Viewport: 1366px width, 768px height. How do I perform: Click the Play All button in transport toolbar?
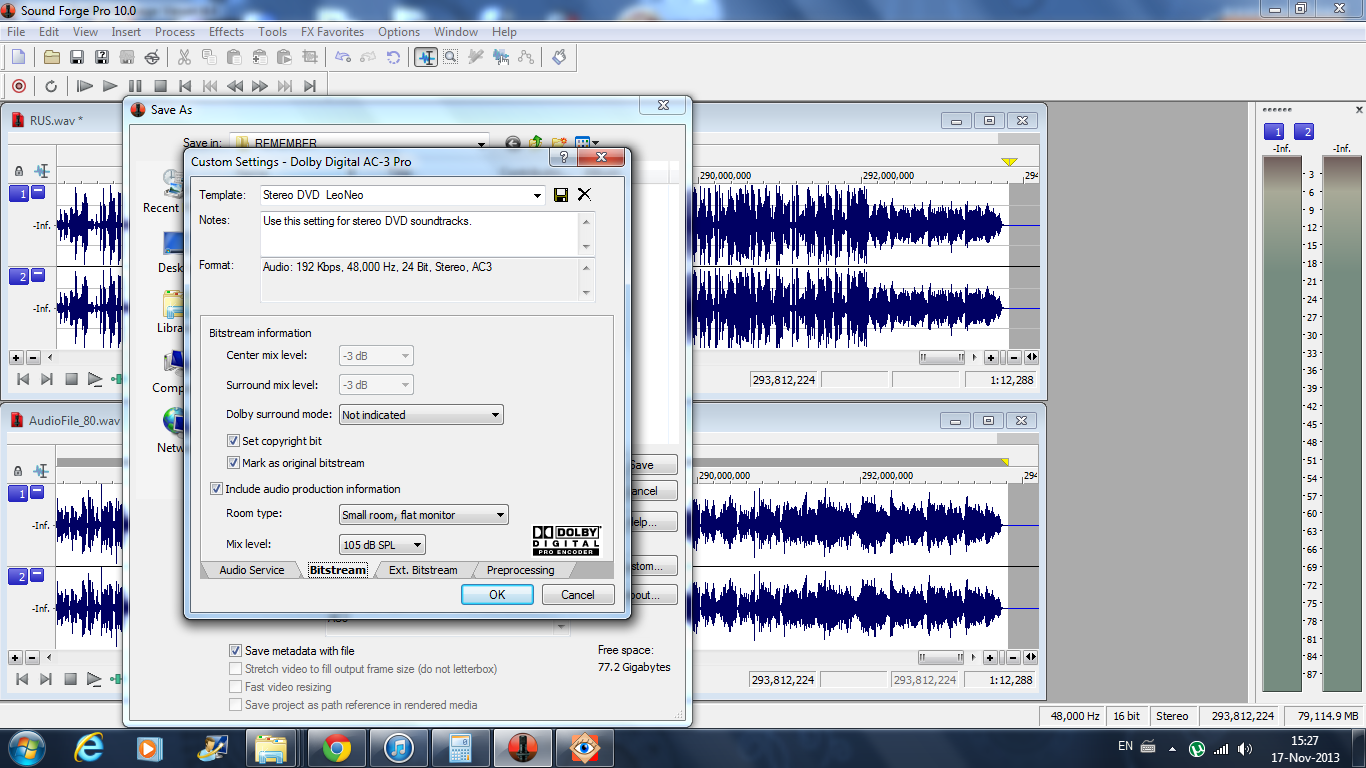tap(85, 86)
